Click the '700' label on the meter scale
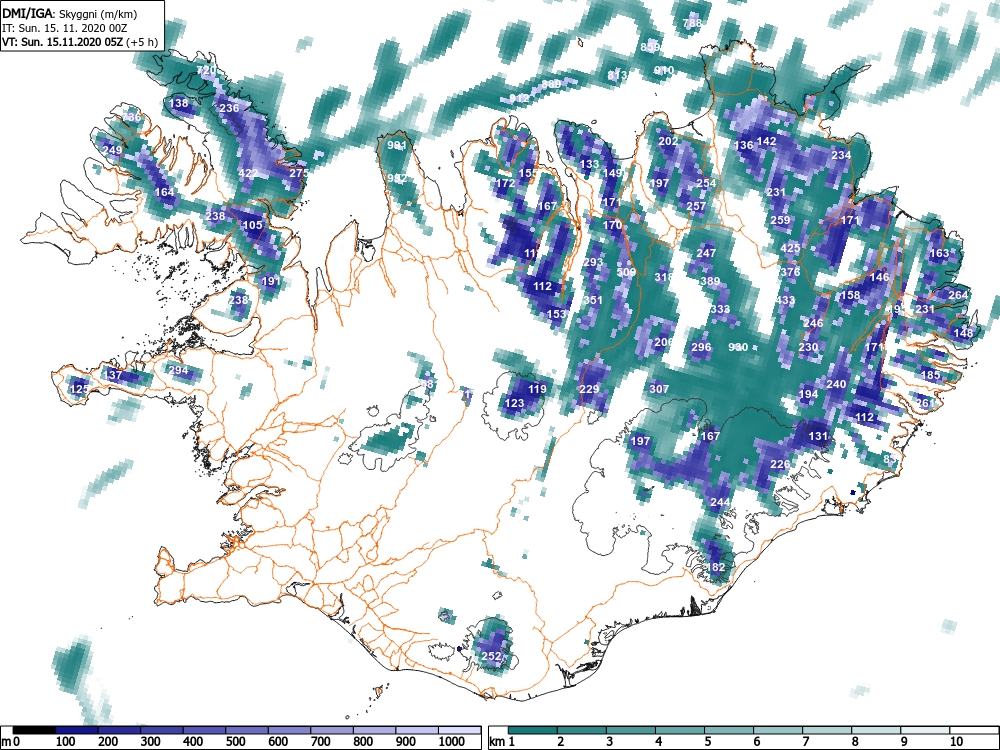 (x=320, y=742)
